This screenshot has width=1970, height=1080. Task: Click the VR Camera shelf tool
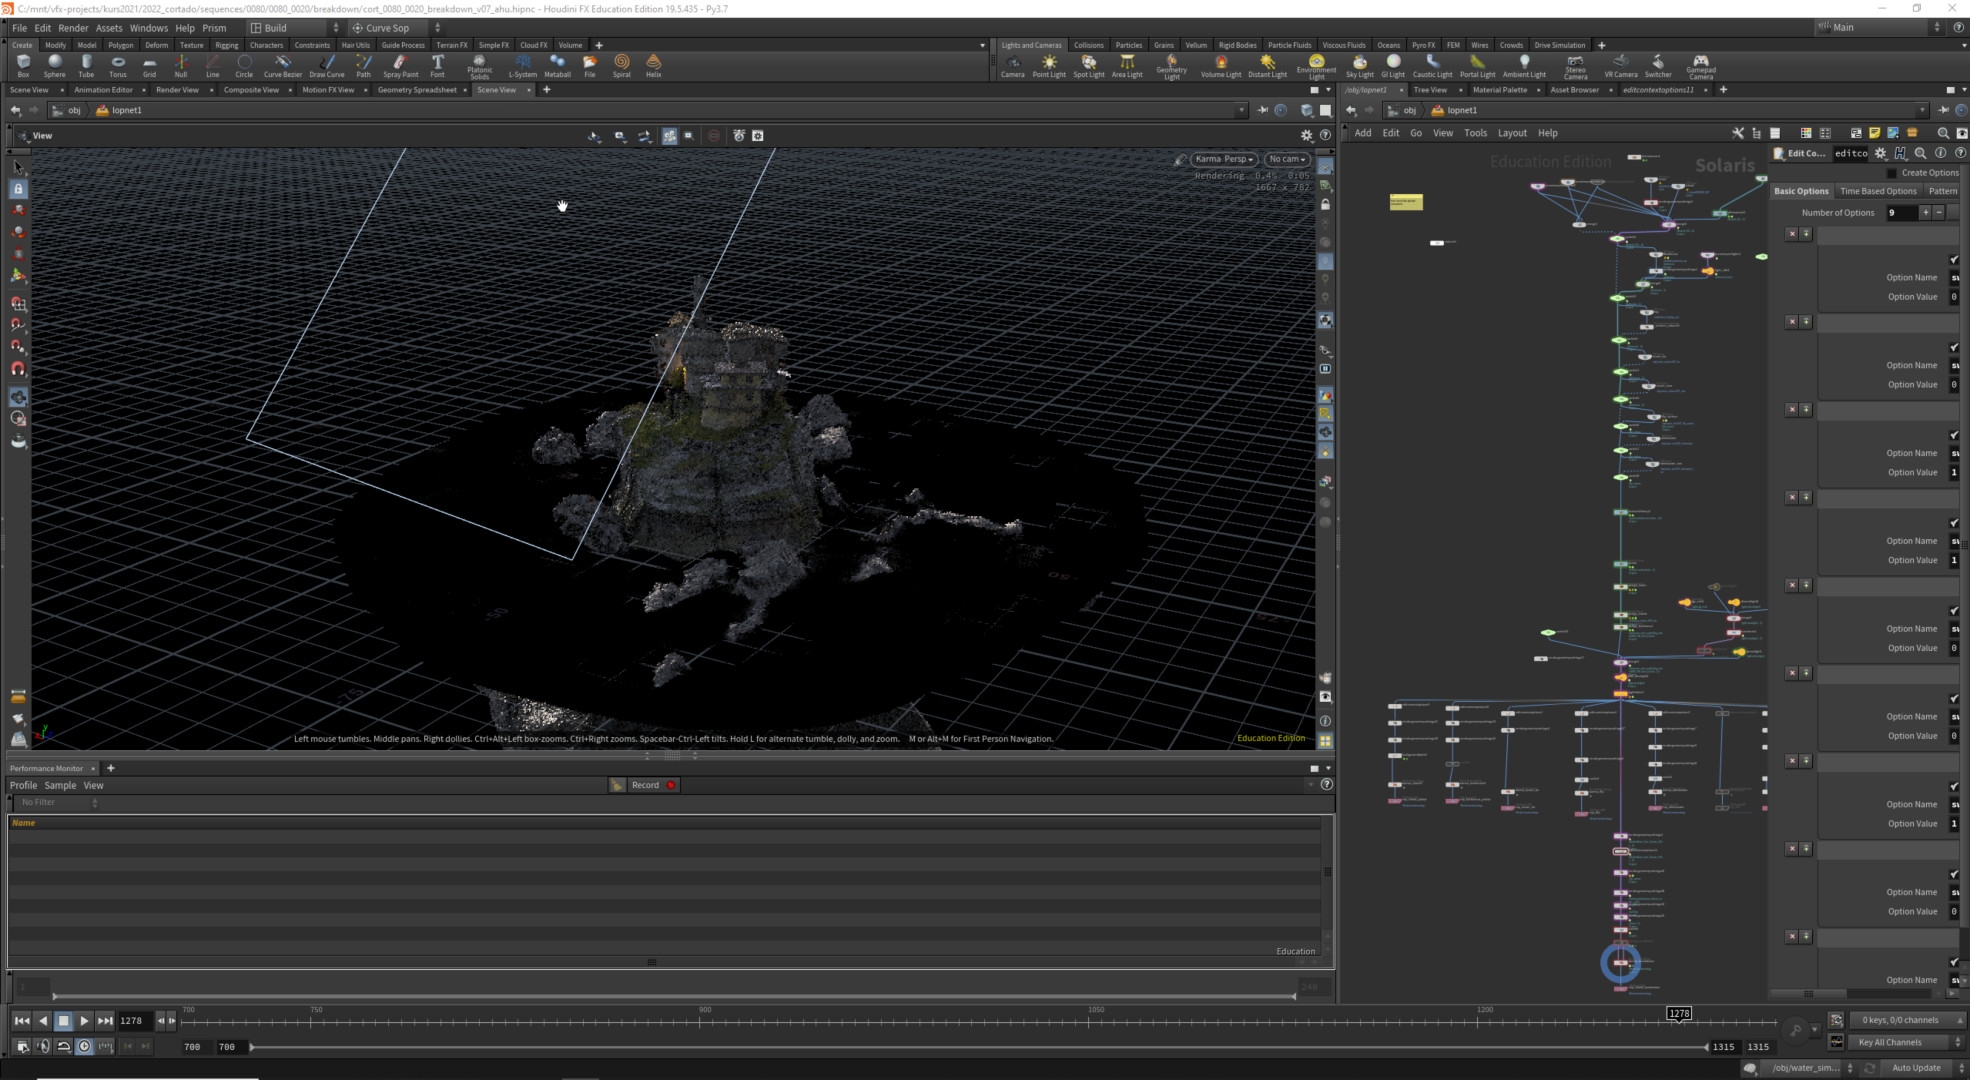coord(1620,65)
